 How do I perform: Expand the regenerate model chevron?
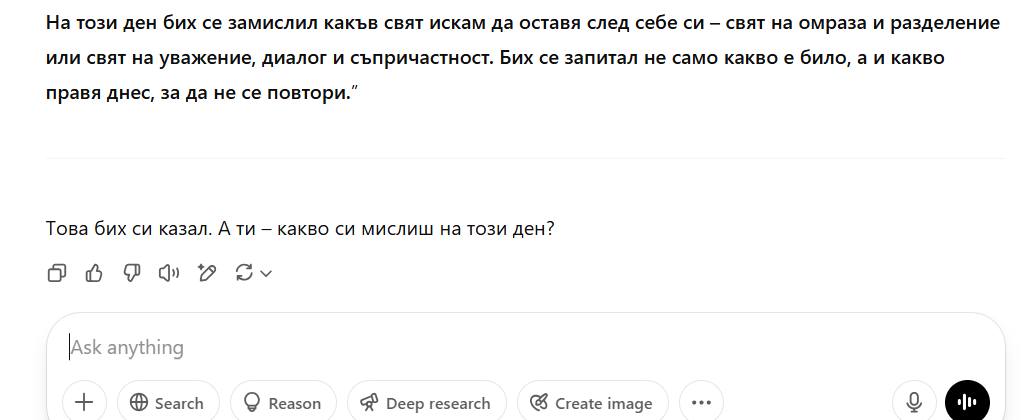point(266,273)
